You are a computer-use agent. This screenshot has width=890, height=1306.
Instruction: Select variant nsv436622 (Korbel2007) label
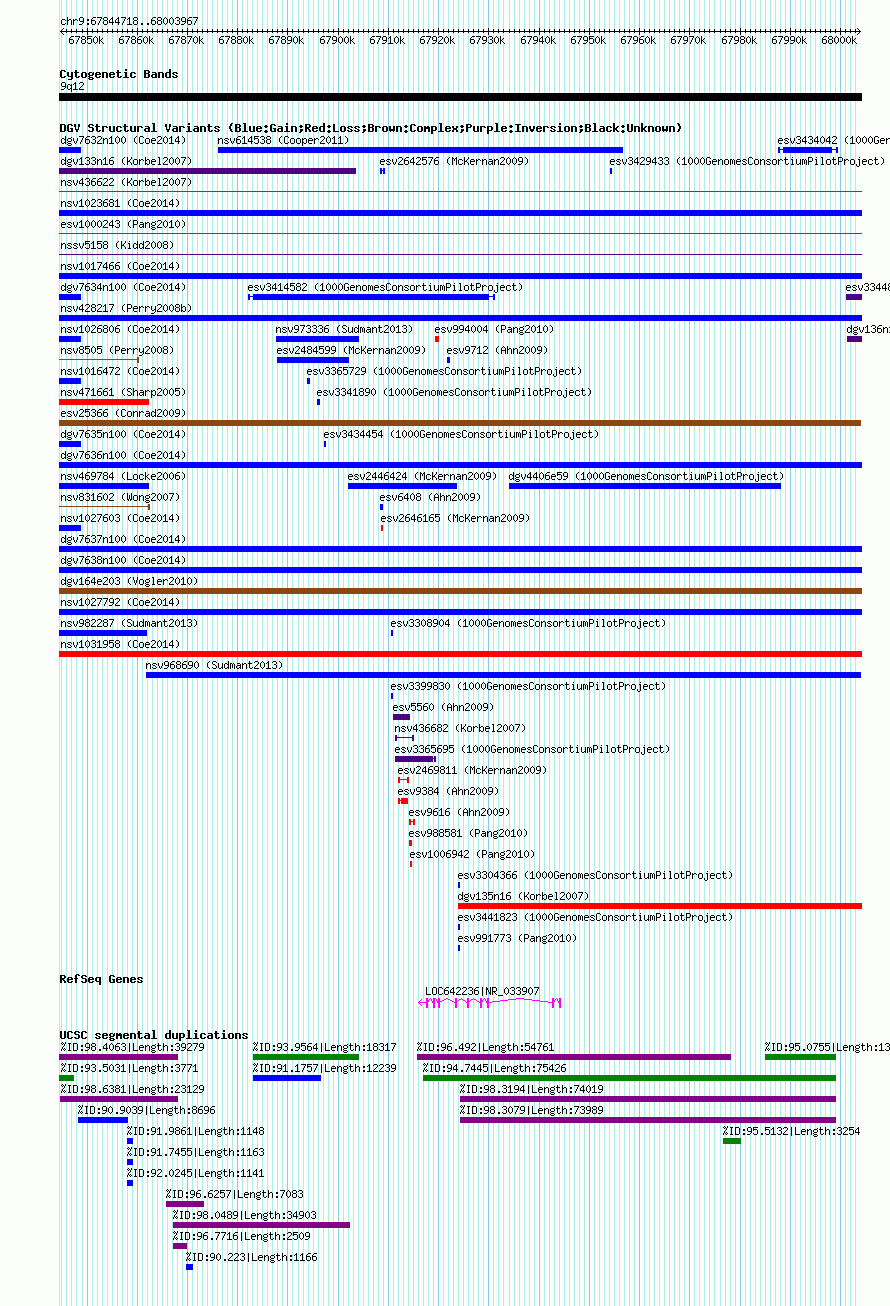[x=126, y=182]
